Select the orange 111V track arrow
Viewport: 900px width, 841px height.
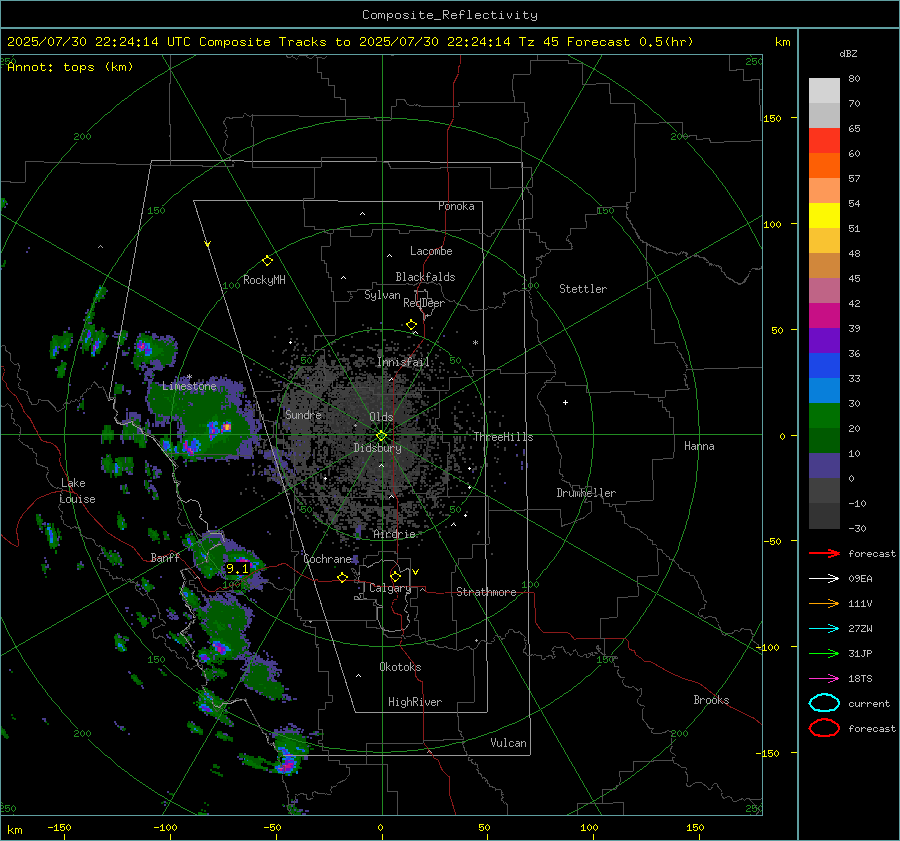coord(824,603)
